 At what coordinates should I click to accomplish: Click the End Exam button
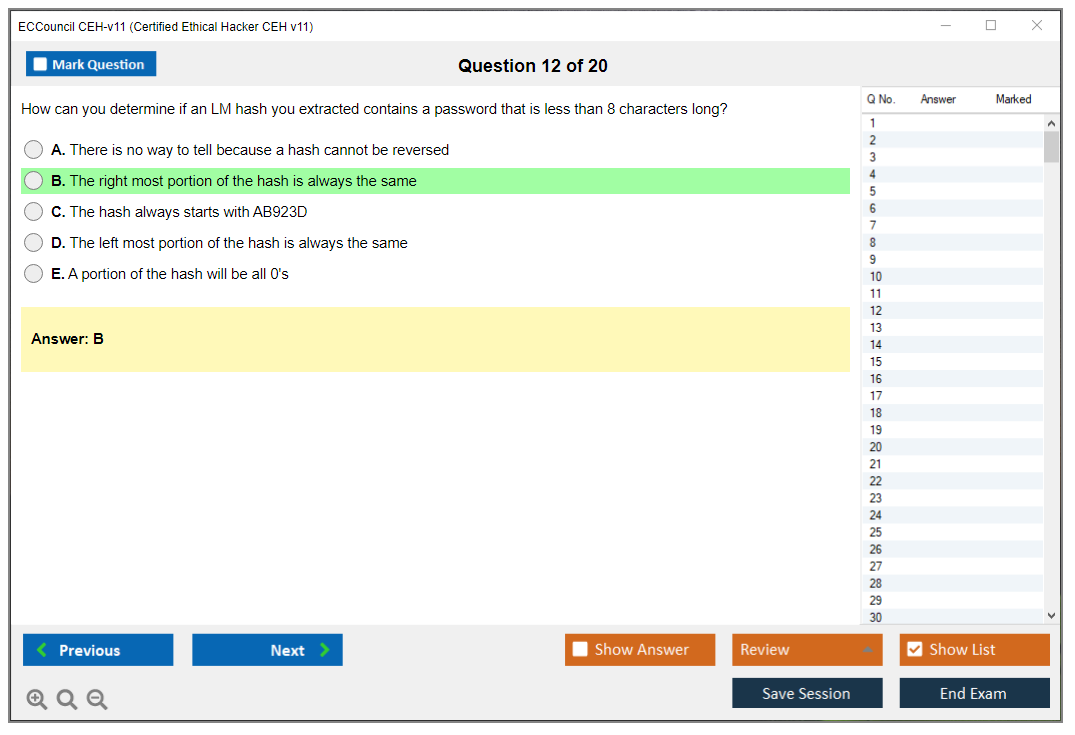point(974,693)
